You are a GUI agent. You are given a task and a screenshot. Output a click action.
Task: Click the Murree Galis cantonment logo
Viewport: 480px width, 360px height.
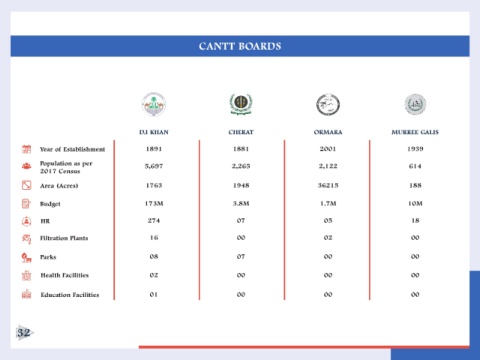(x=415, y=104)
